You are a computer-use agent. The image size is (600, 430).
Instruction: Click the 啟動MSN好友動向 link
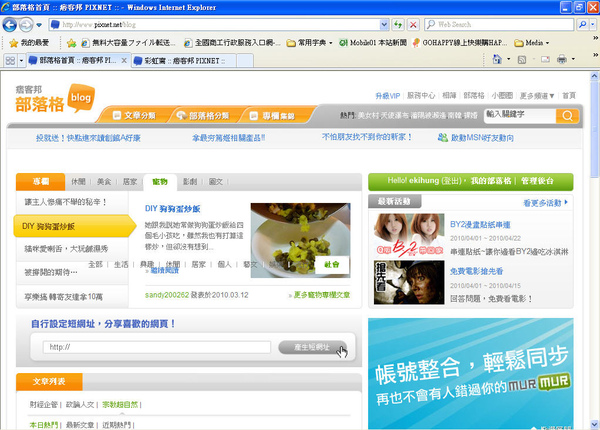pos(476,138)
